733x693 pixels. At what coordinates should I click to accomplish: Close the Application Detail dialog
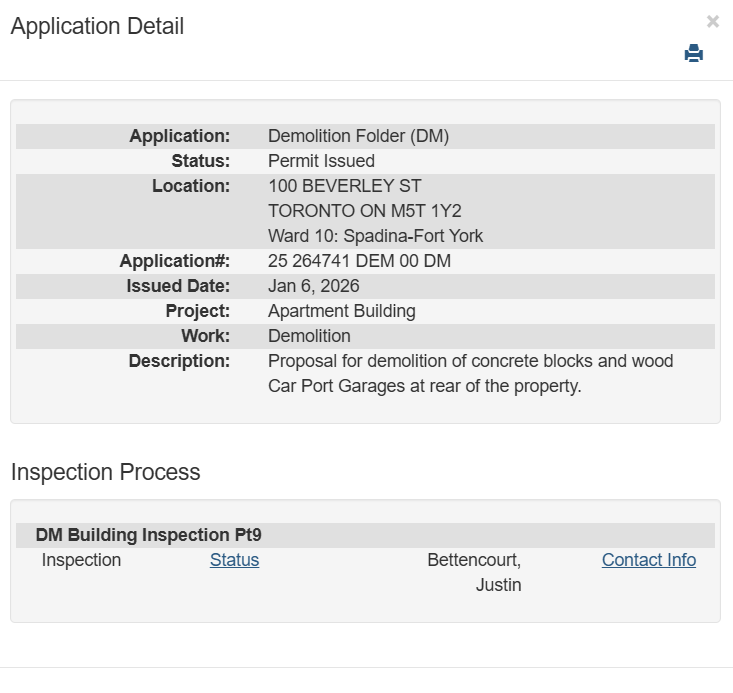pos(712,22)
